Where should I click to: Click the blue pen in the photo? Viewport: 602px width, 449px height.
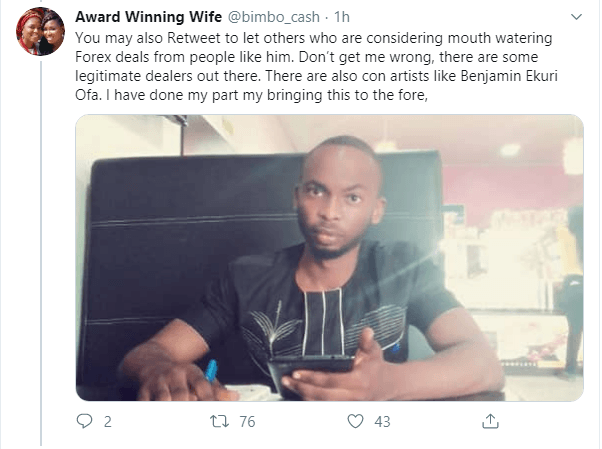point(211,371)
